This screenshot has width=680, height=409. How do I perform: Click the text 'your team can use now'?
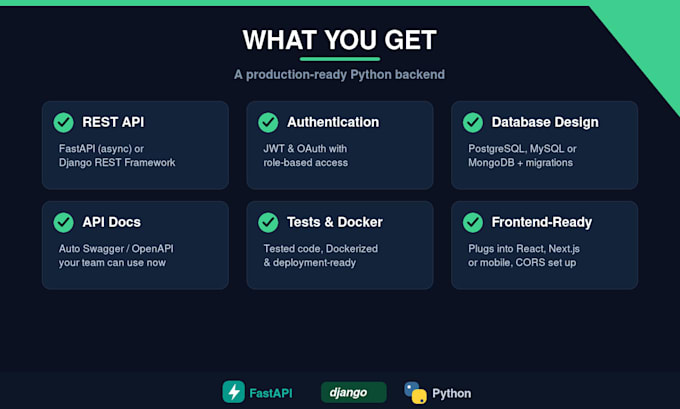(x=112, y=263)
